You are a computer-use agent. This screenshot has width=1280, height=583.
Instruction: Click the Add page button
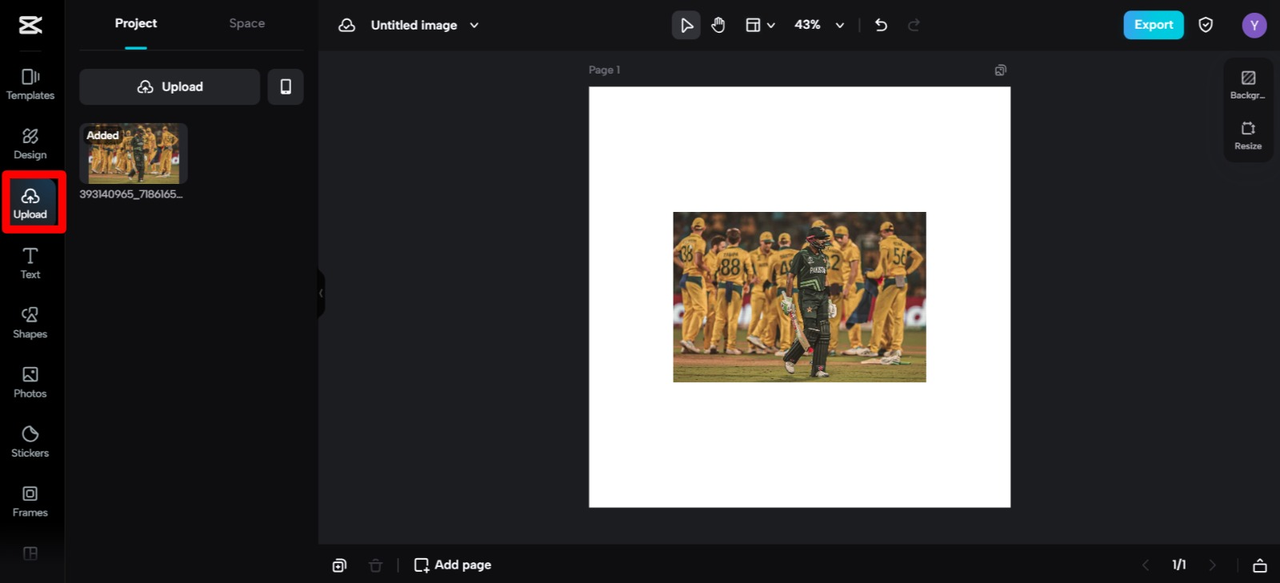[453, 565]
